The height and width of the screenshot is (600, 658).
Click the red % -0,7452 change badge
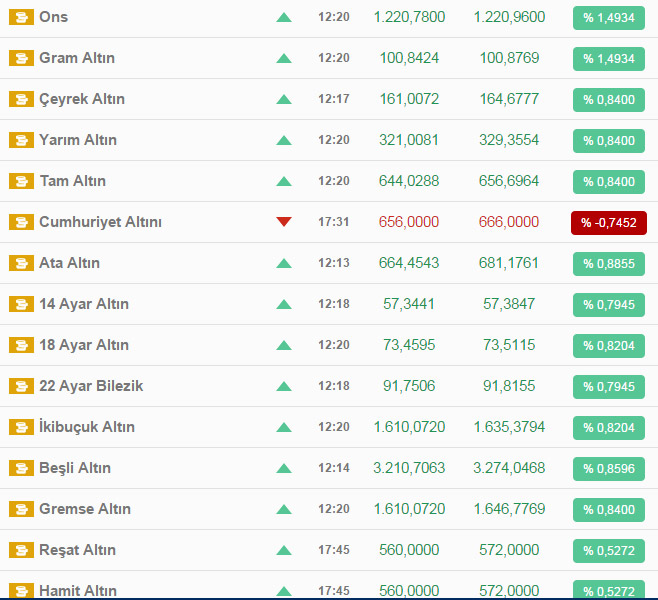coord(608,222)
